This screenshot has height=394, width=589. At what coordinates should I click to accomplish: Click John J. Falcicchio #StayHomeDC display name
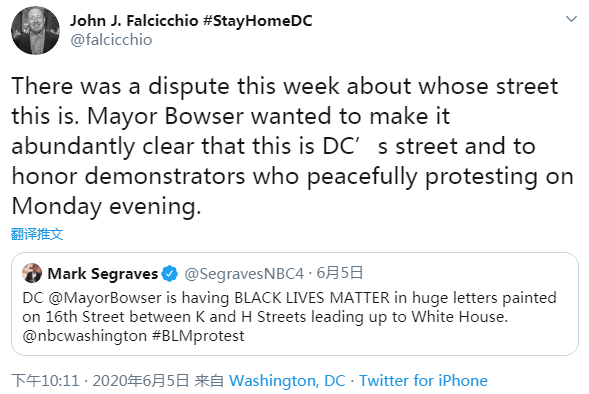coord(191,21)
